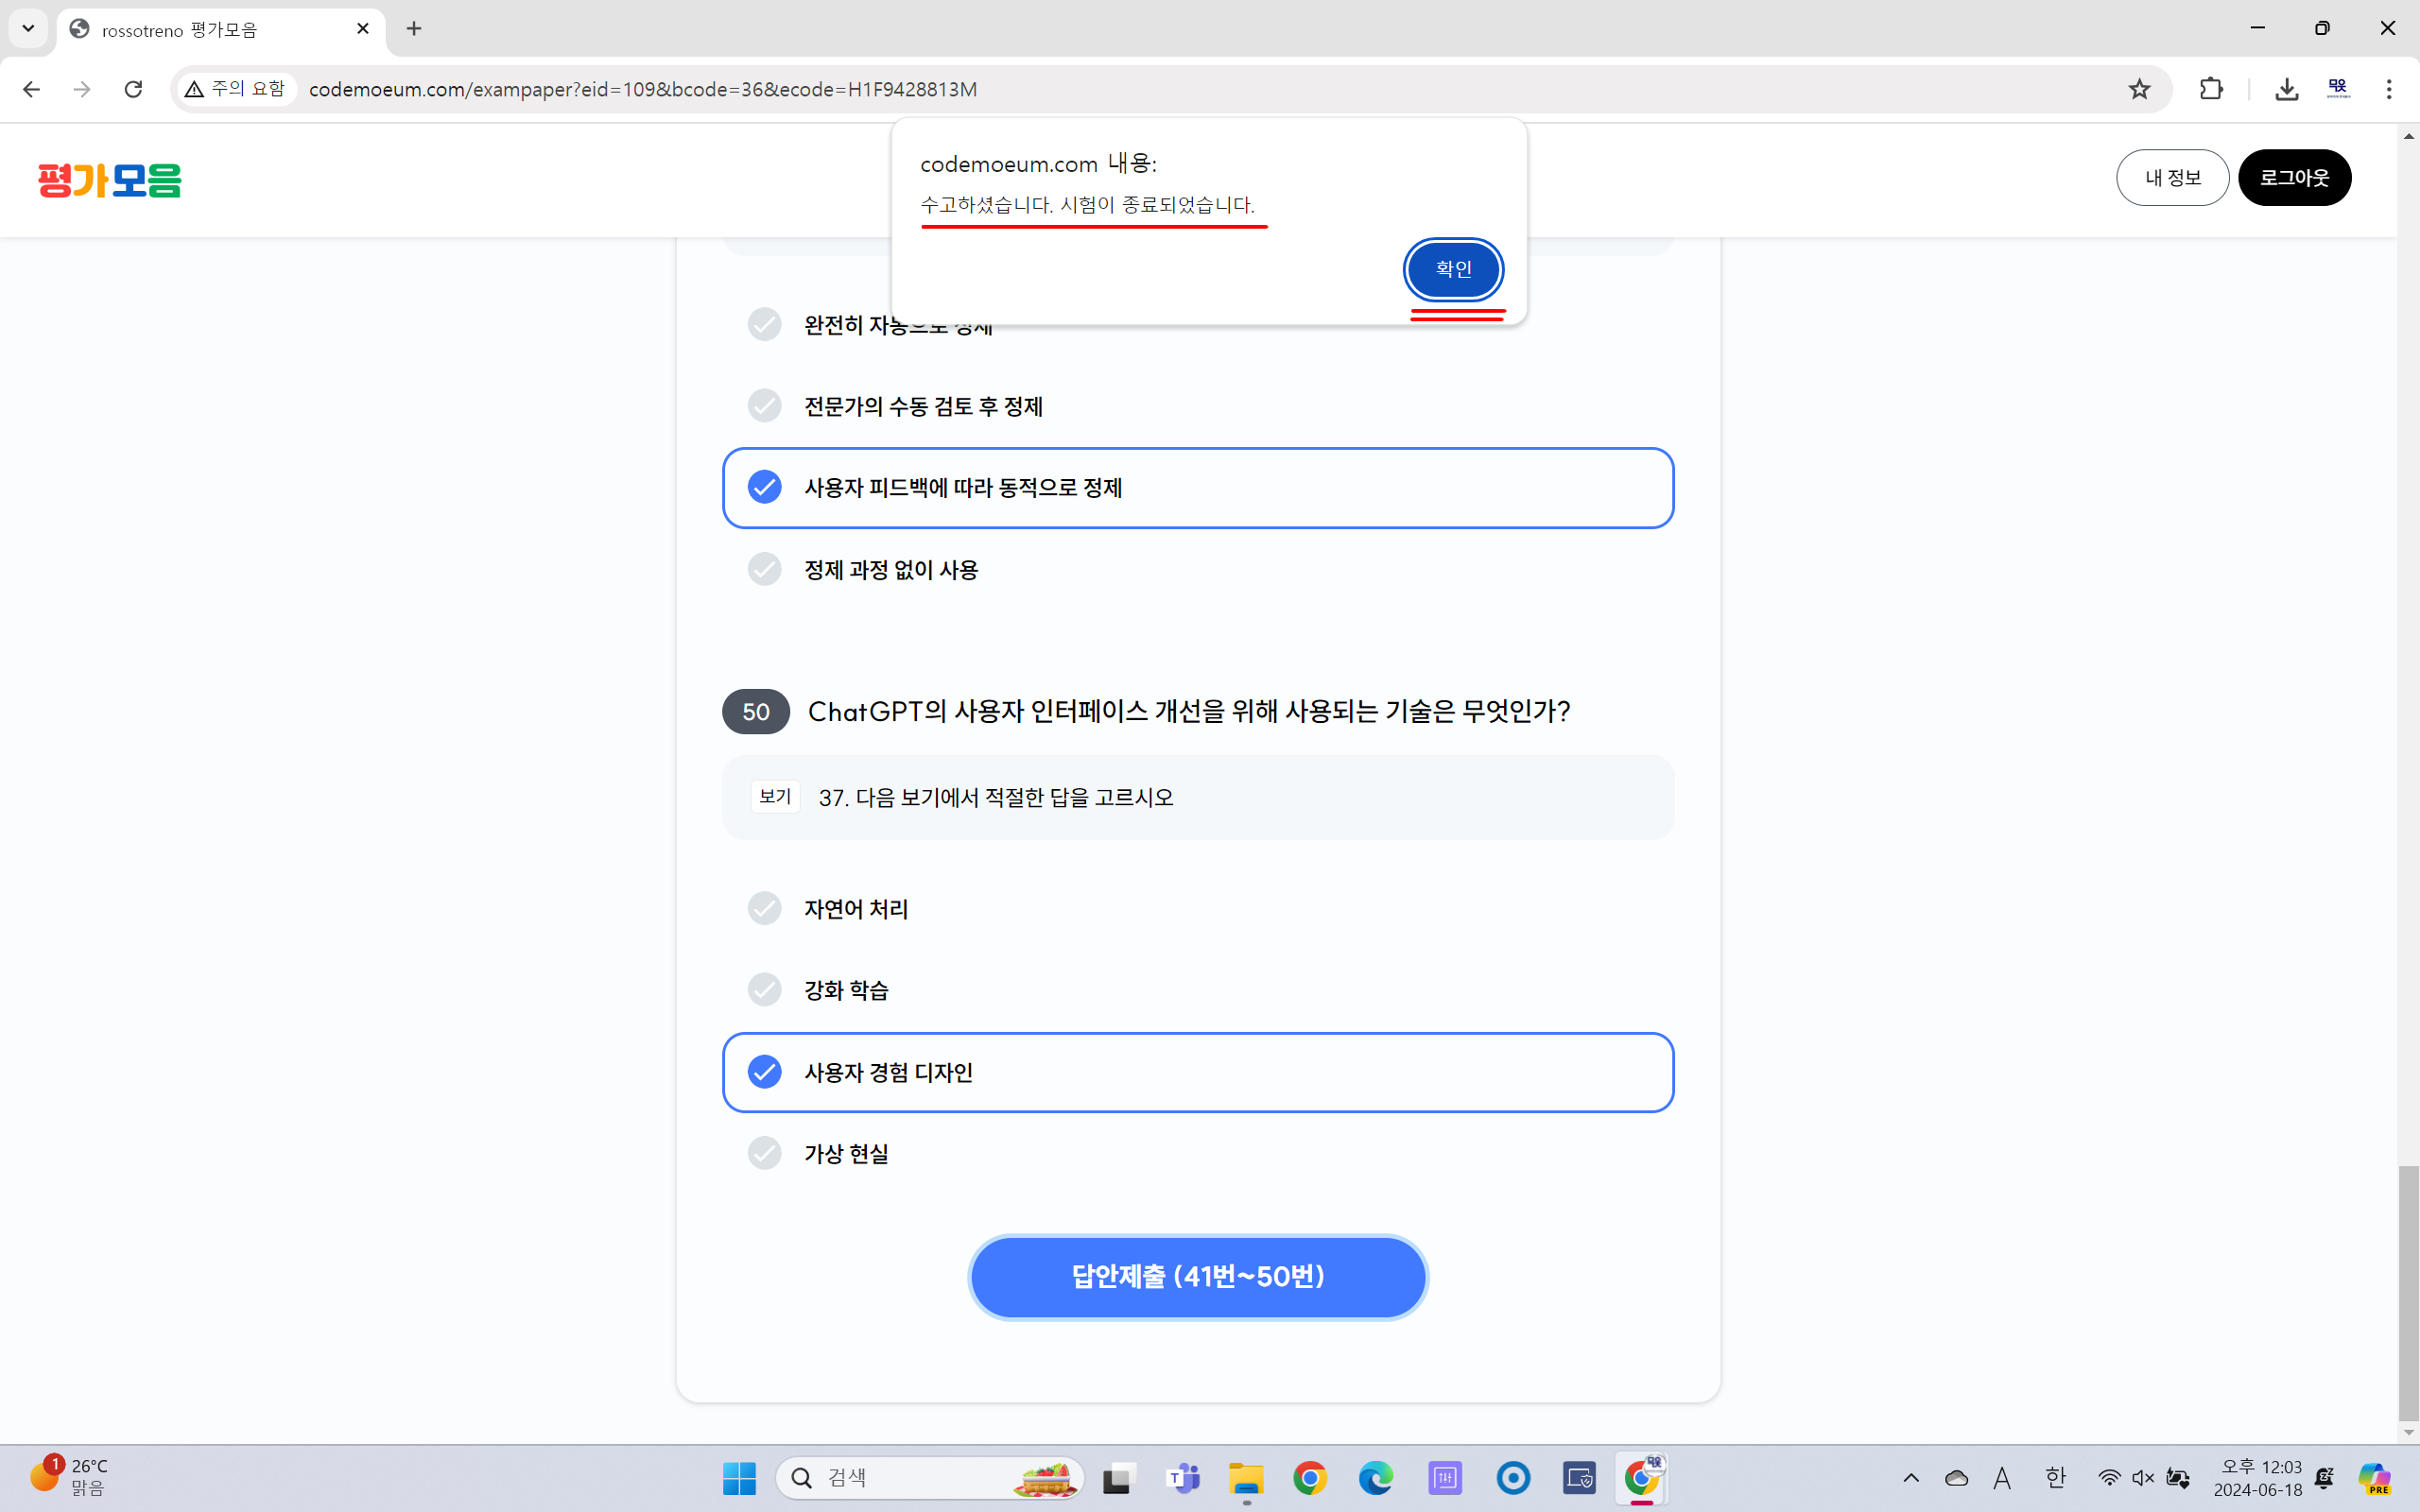Show hidden system tray icons chevron
Screen dimensions: 2420x1512
(1911, 1478)
